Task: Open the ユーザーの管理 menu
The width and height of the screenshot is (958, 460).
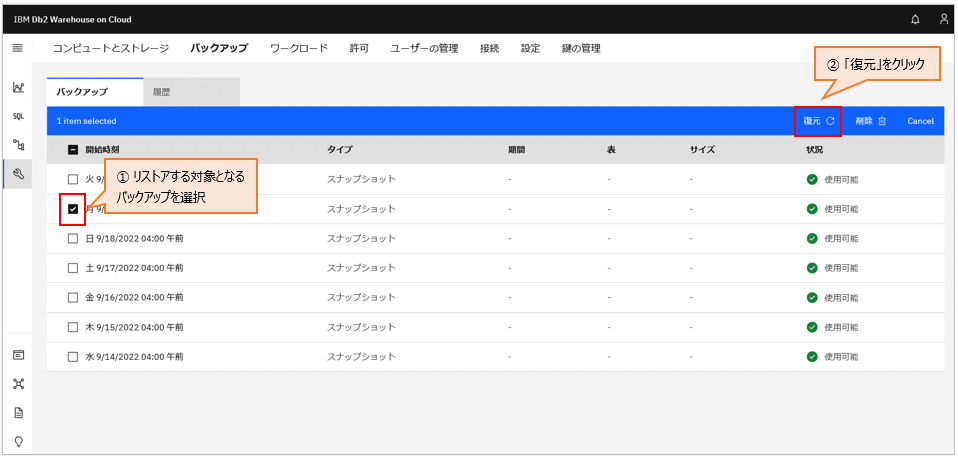Action: 424,49
